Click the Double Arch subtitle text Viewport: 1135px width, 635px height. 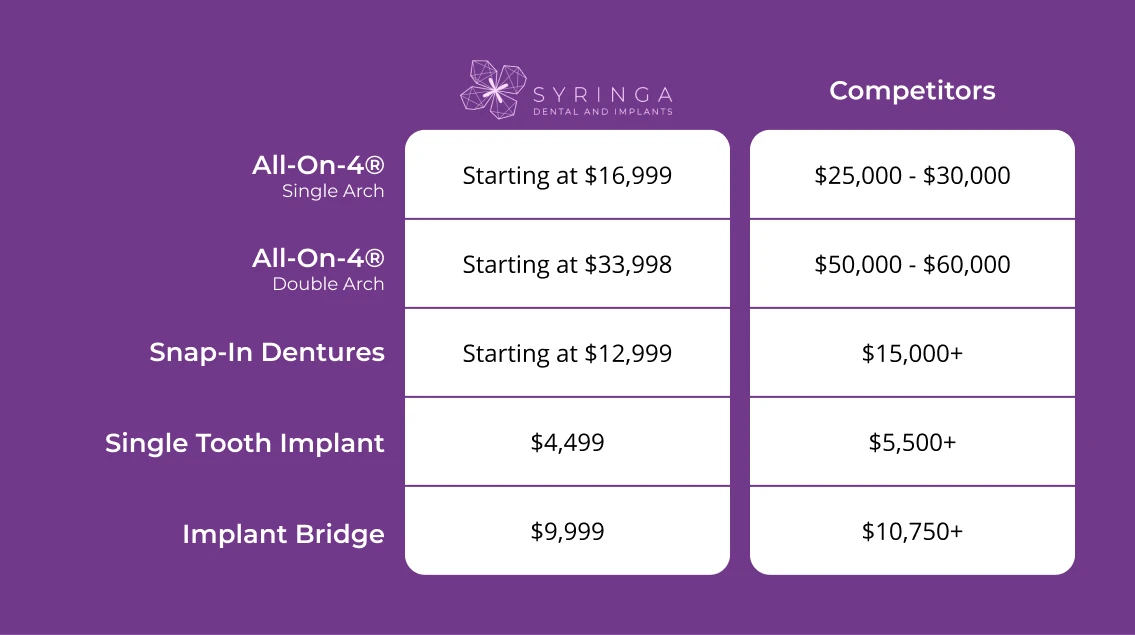(x=328, y=284)
